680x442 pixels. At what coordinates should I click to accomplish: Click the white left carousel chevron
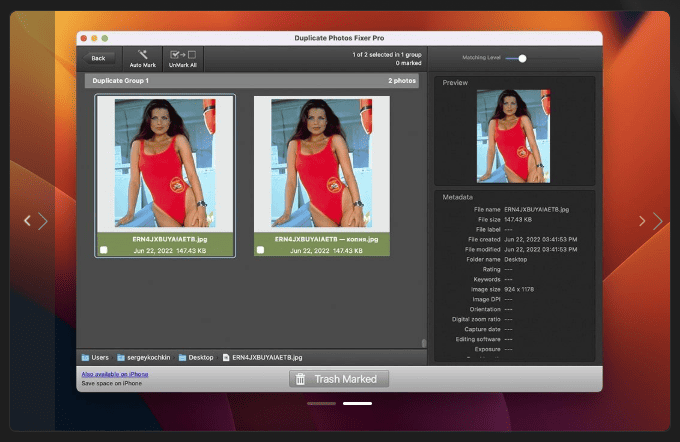pyautogui.click(x=27, y=221)
